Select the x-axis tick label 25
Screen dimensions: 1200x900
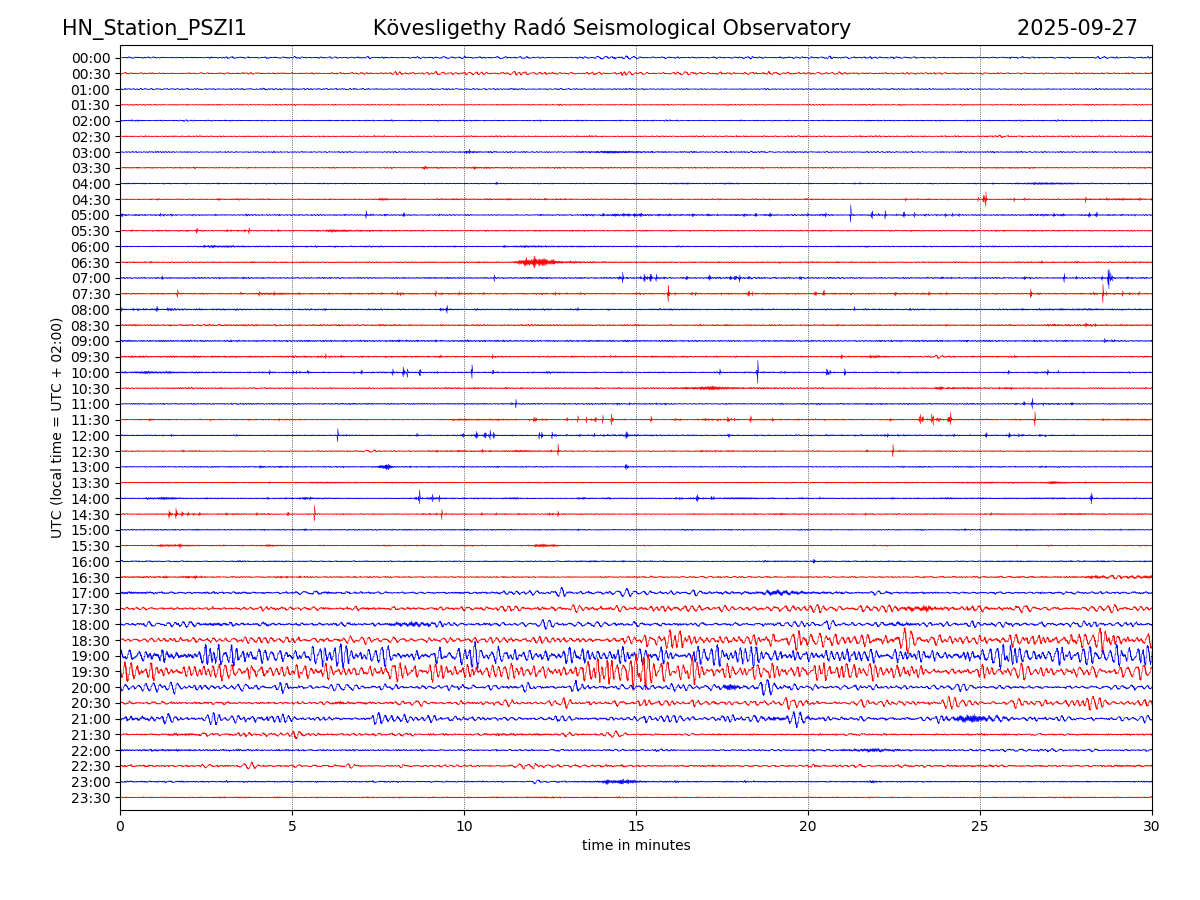980,826
